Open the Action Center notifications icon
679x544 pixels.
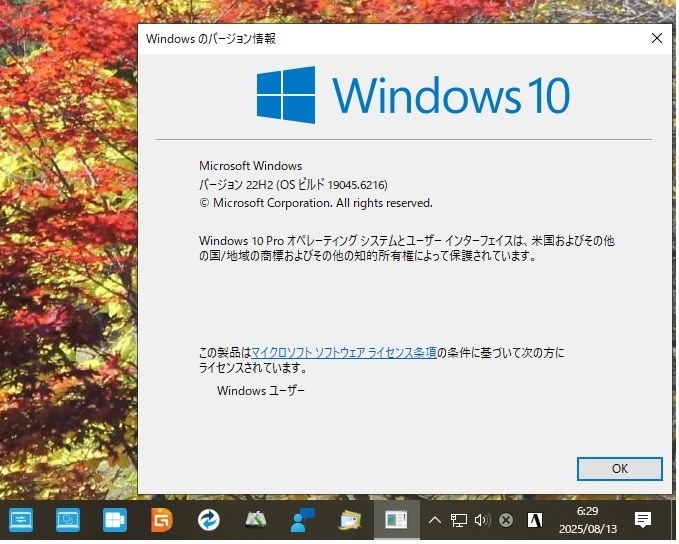pyautogui.click(x=643, y=519)
